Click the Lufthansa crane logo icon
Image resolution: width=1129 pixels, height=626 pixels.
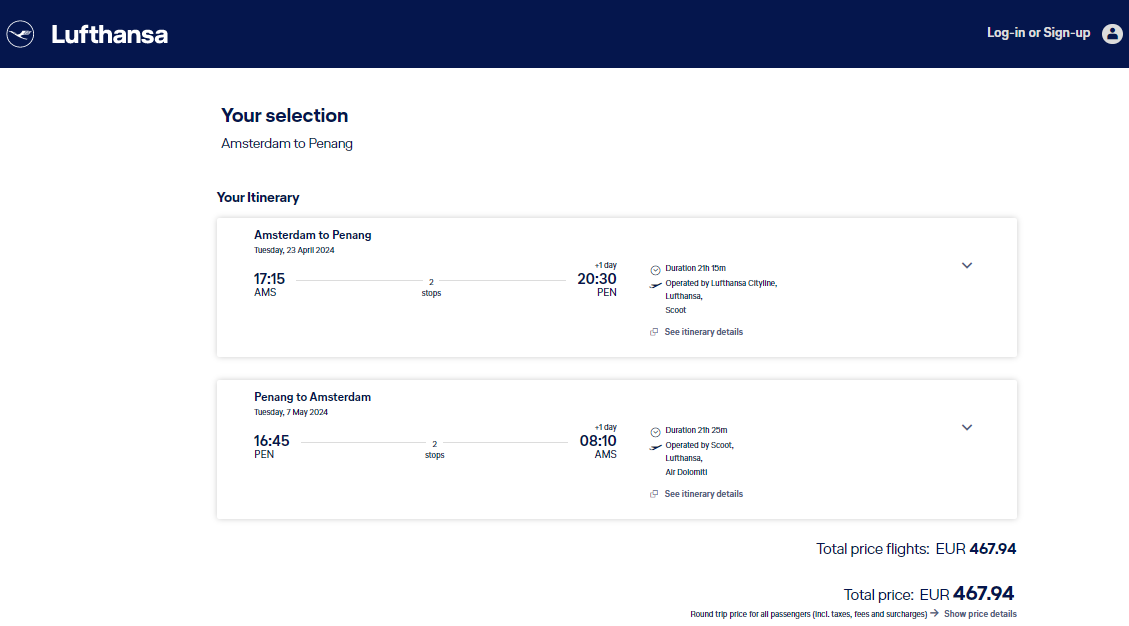coord(20,34)
